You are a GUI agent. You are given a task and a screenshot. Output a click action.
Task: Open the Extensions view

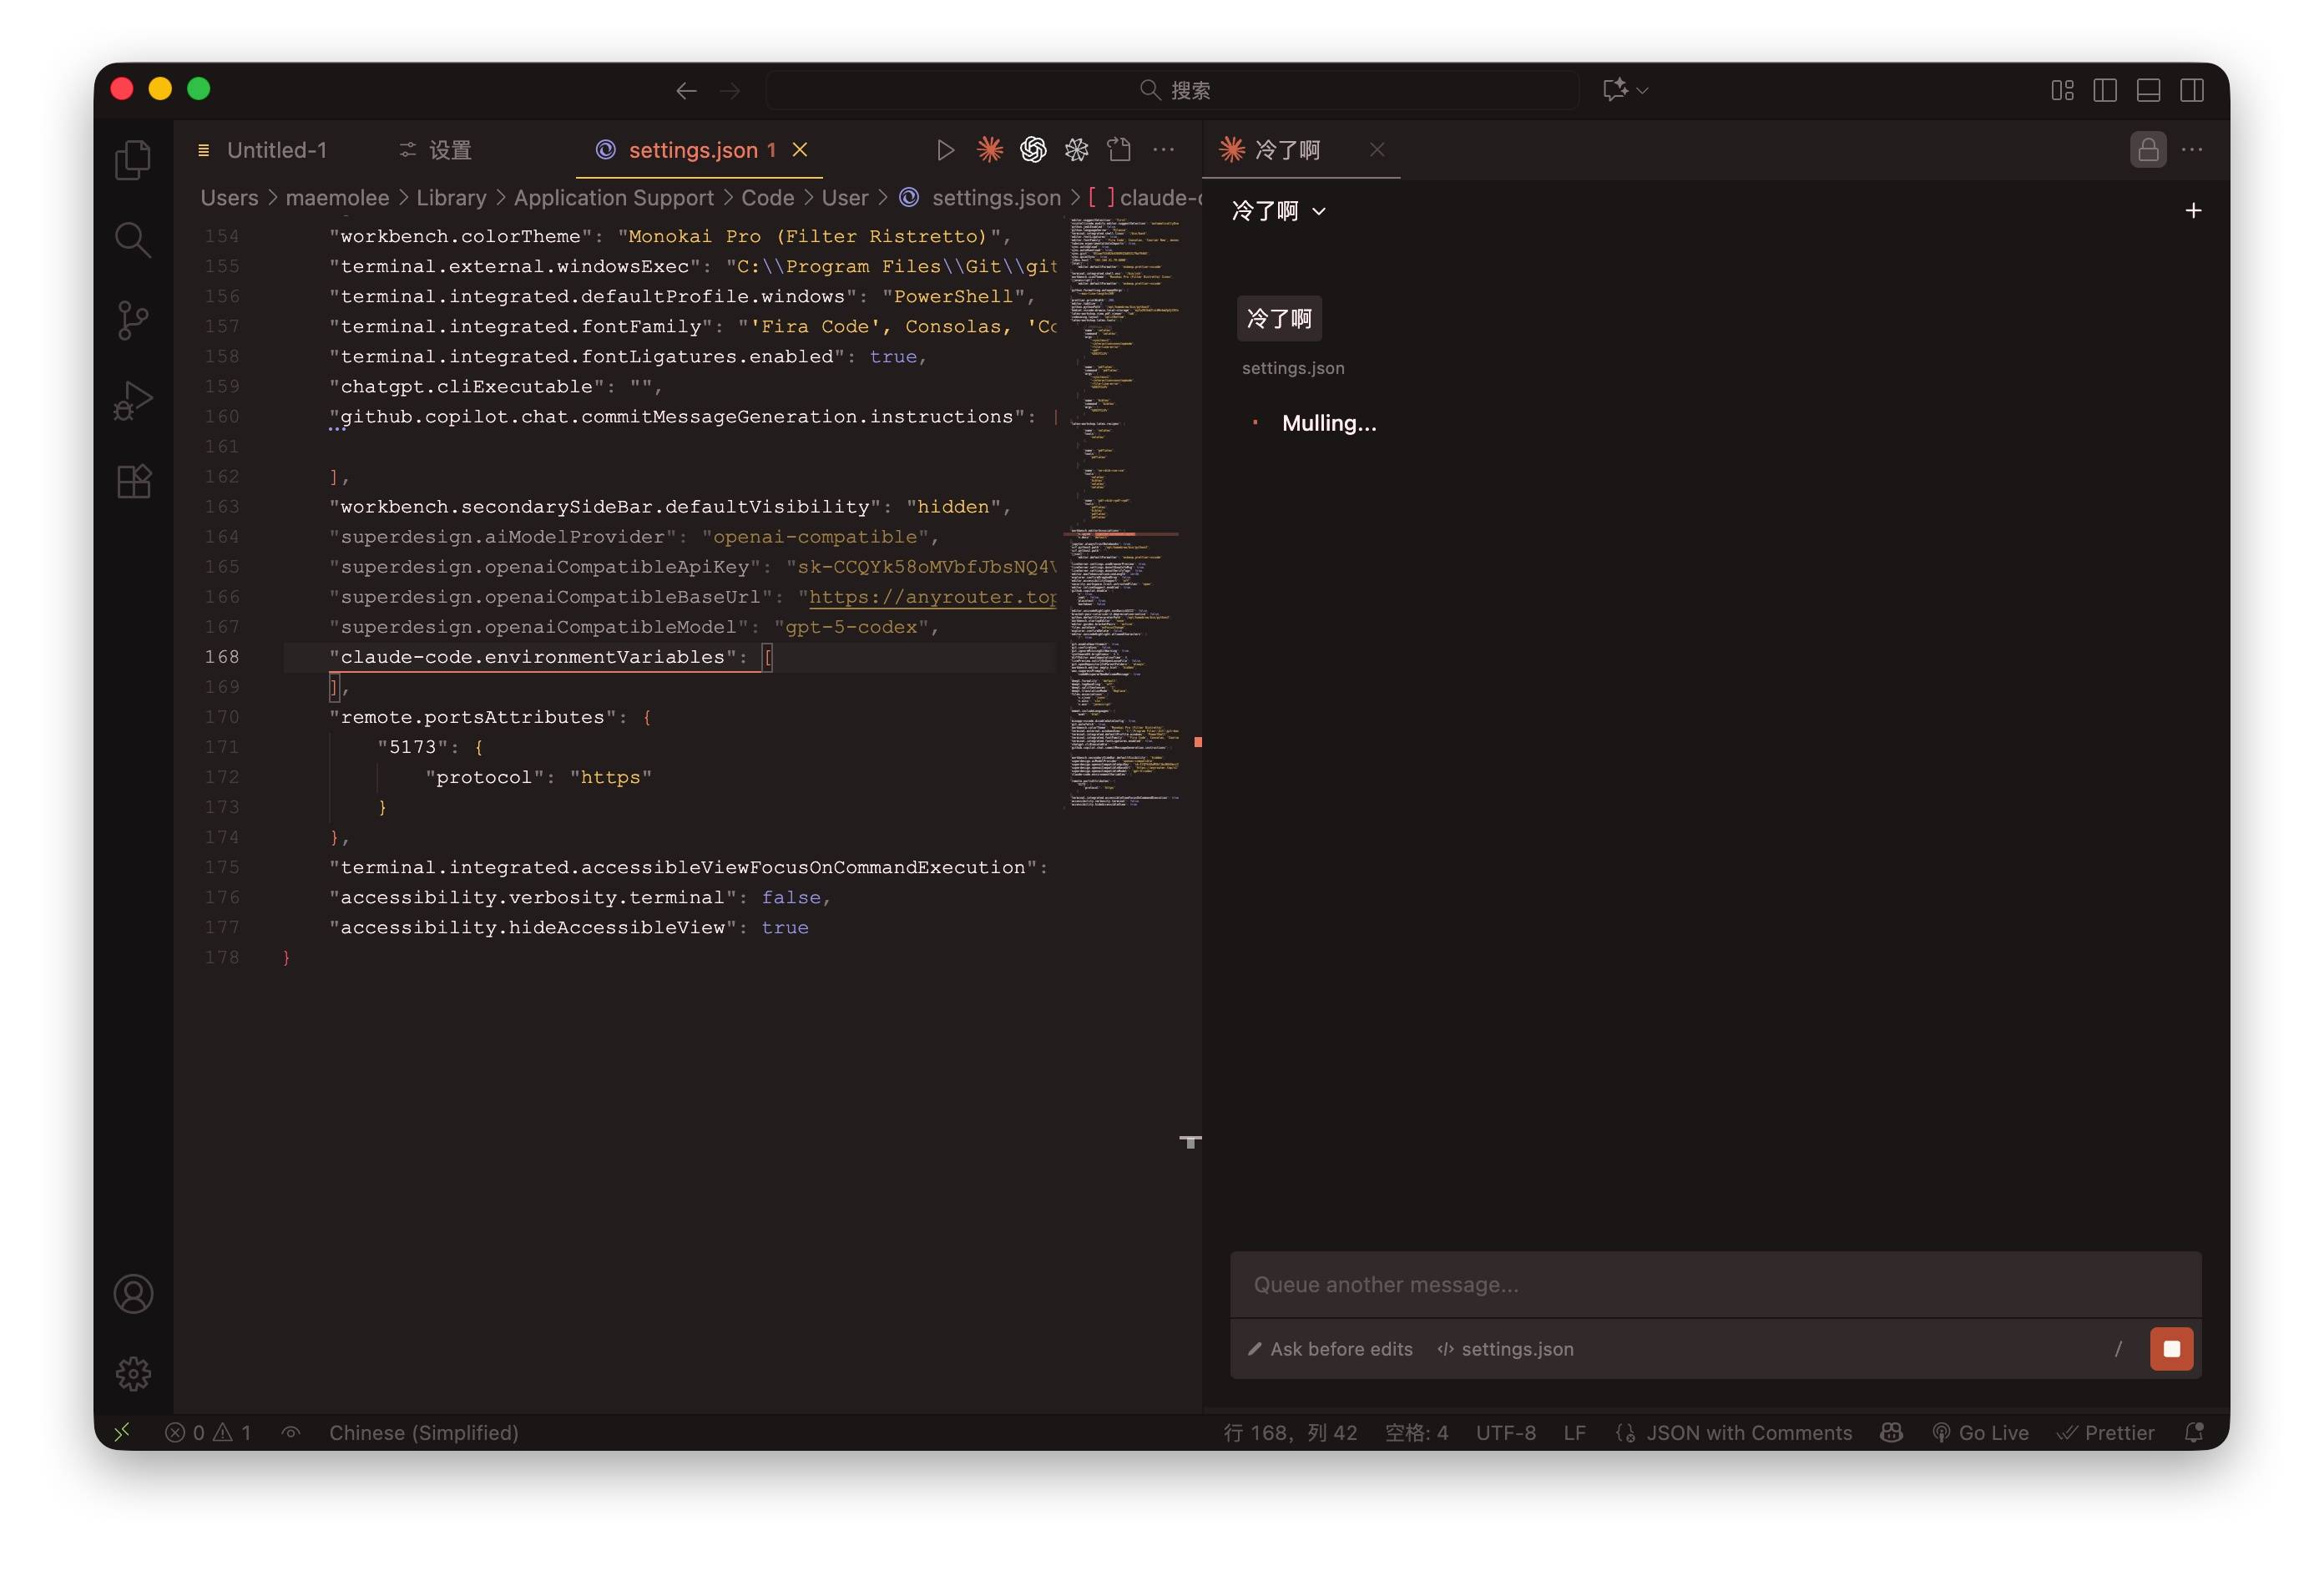[133, 482]
